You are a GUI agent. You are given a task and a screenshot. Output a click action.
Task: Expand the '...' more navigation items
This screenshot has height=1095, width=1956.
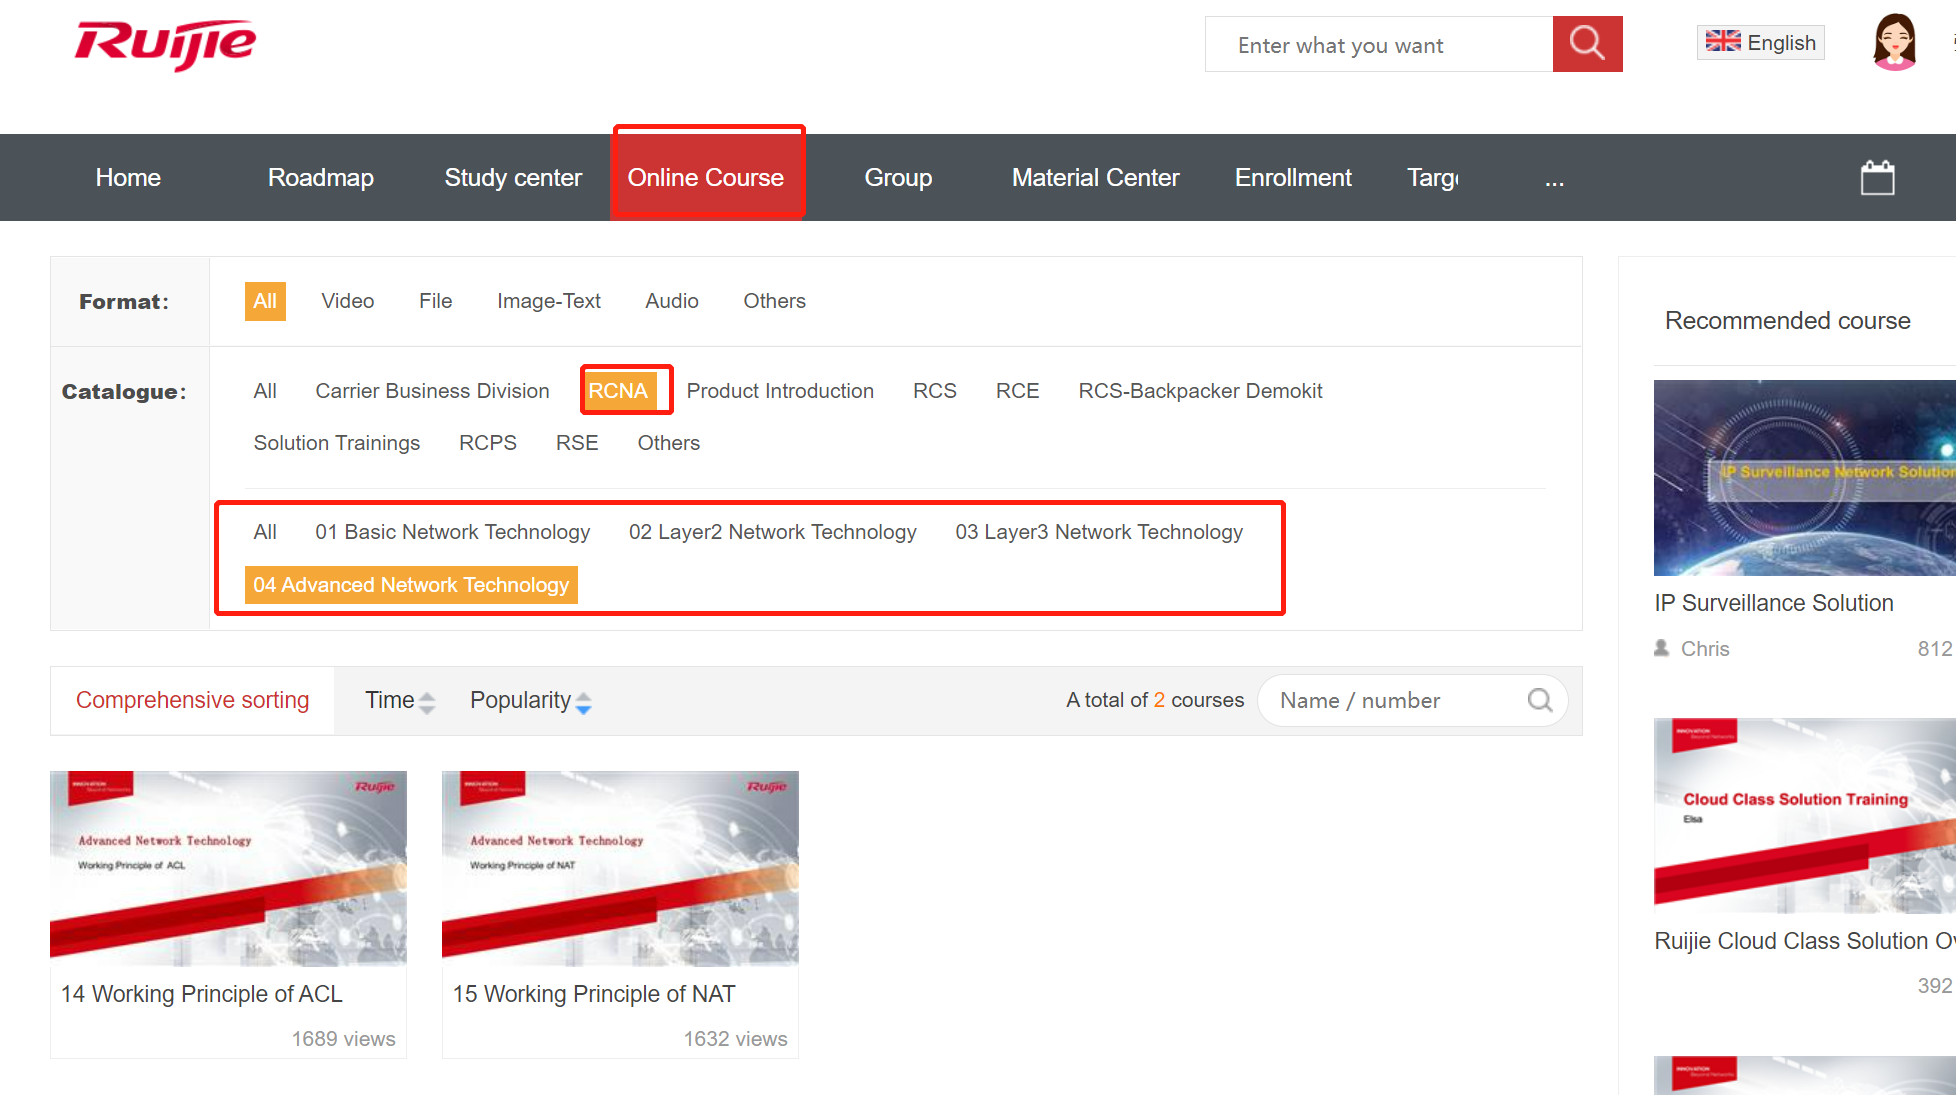tap(1554, 178)
